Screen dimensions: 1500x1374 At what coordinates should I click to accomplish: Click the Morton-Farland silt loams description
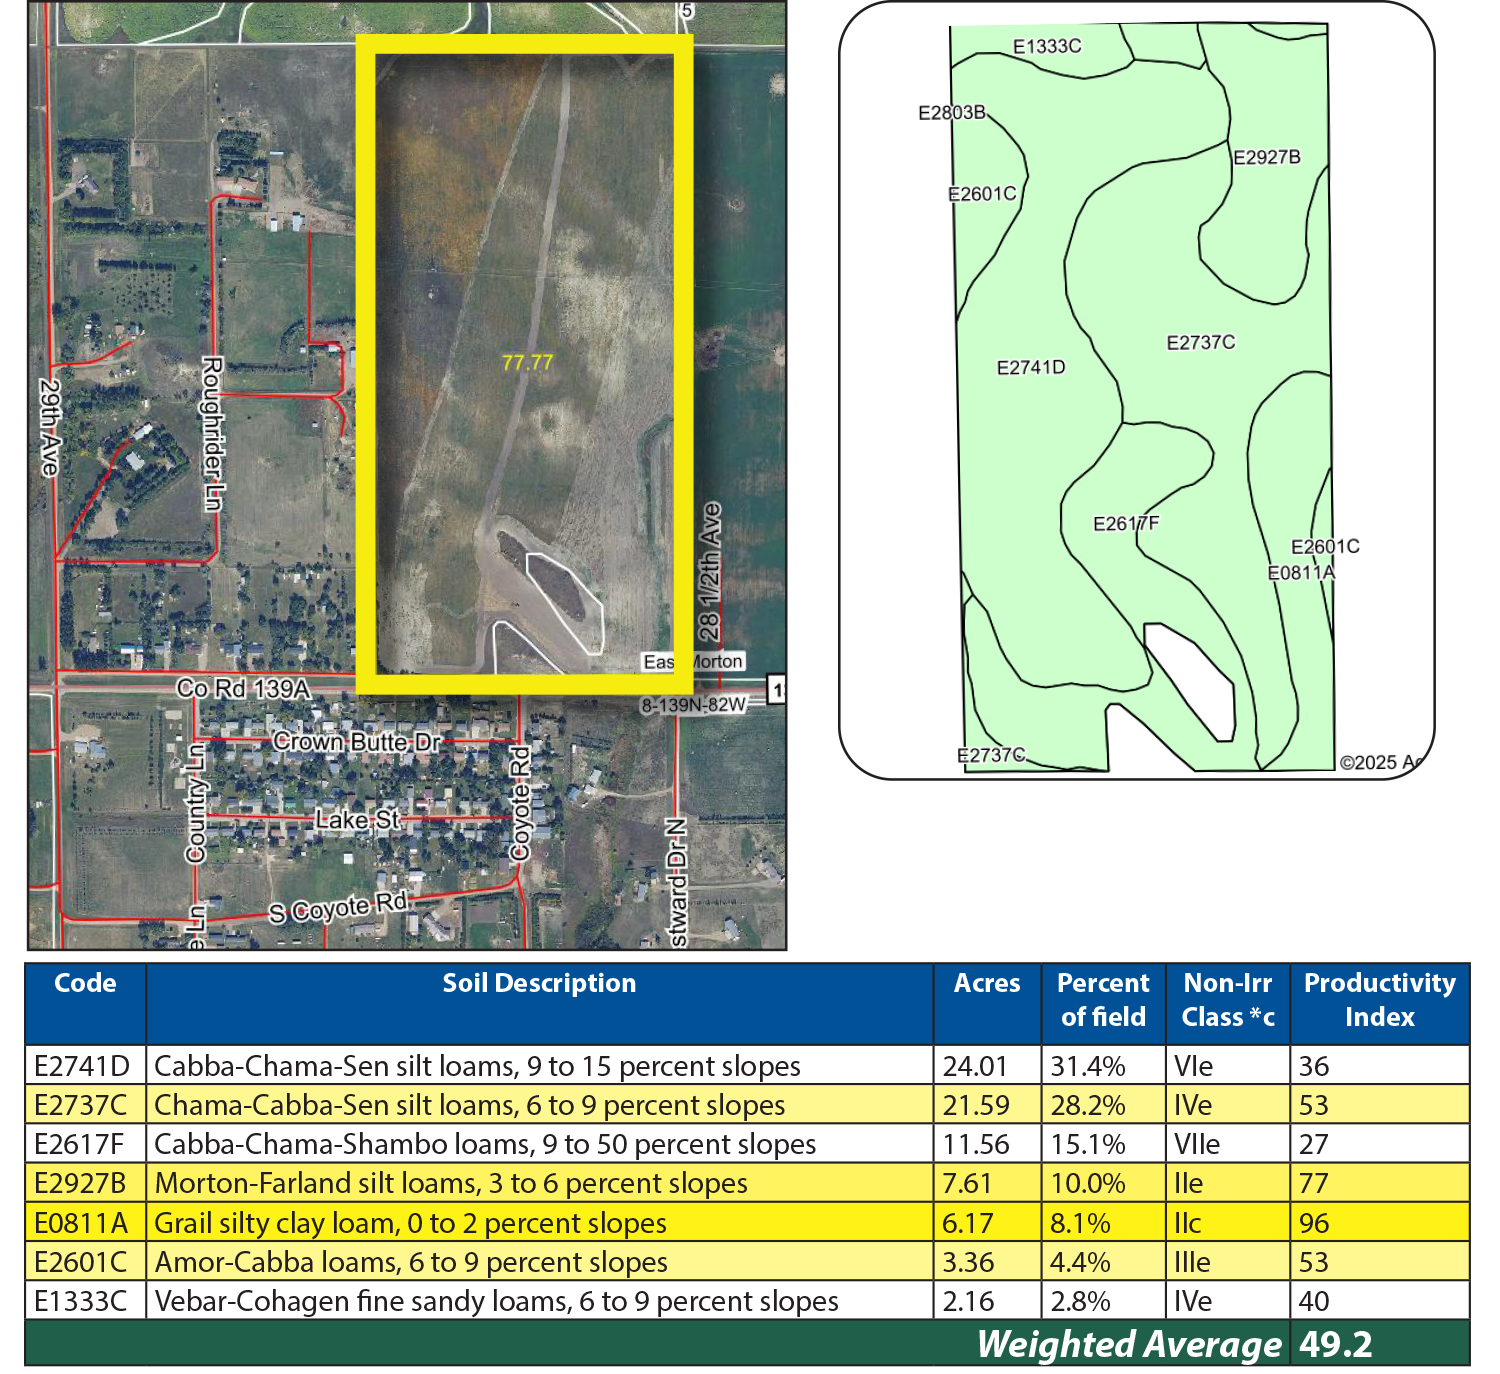click(x=451, y=1184)
